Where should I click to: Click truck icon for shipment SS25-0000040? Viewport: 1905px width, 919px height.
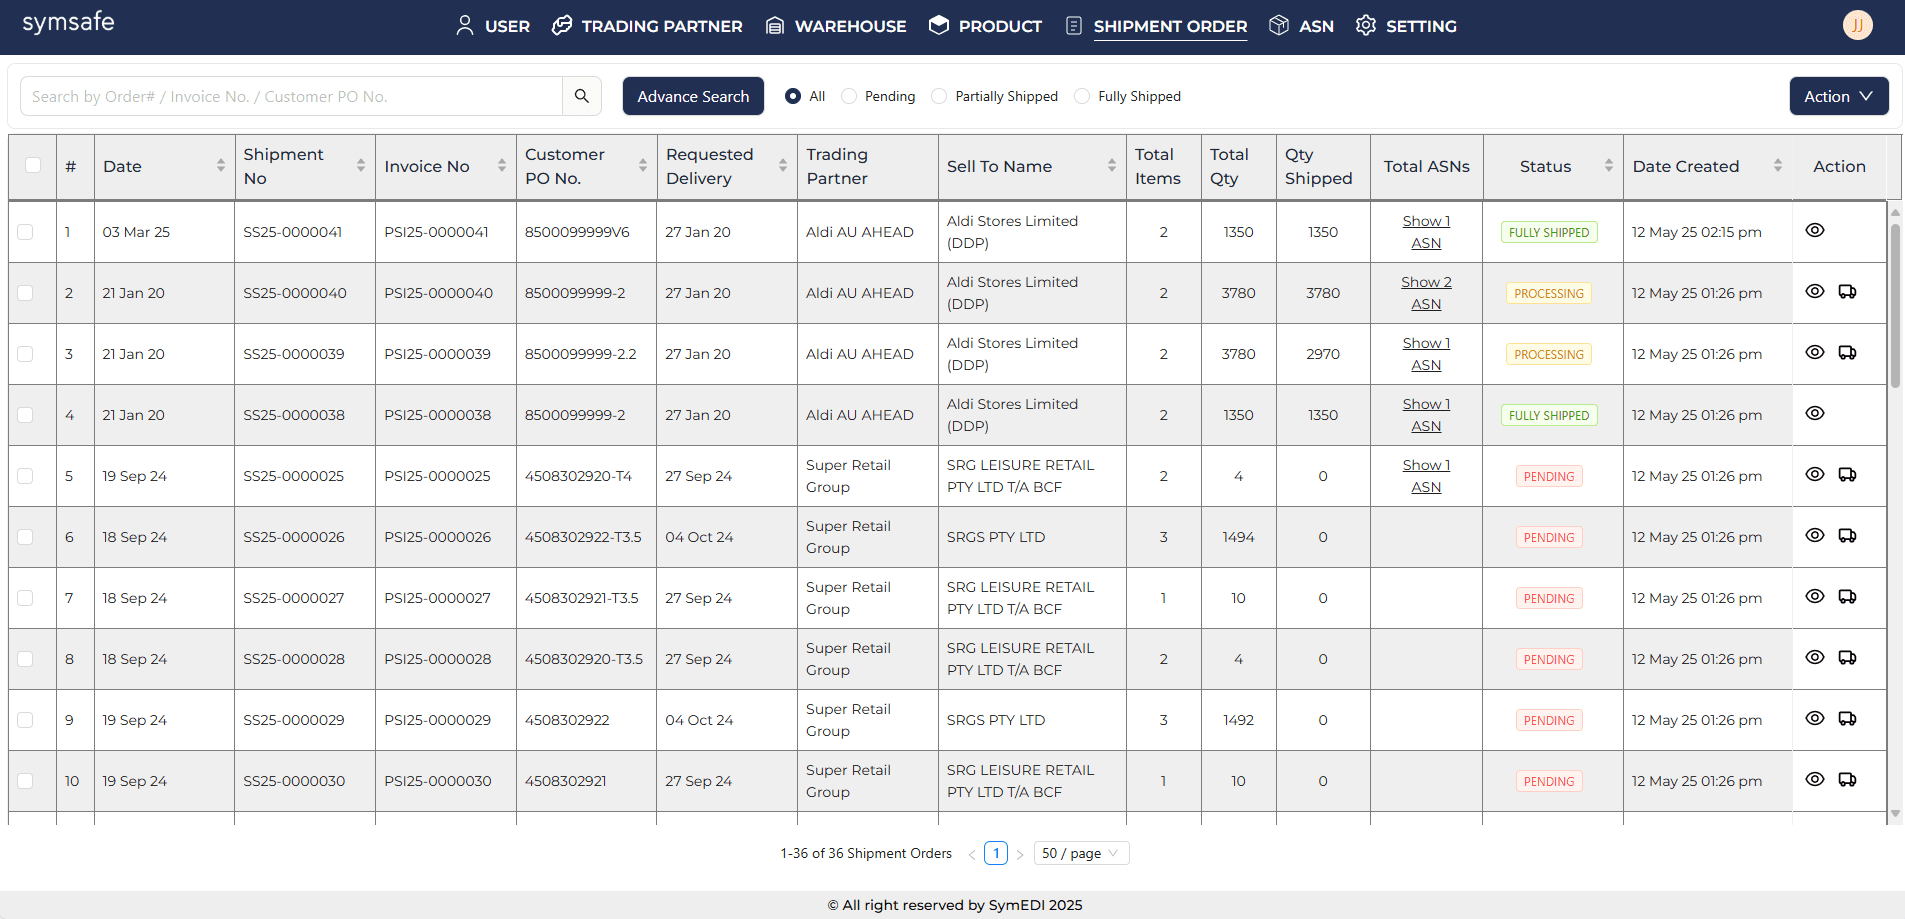point(1847,292)
